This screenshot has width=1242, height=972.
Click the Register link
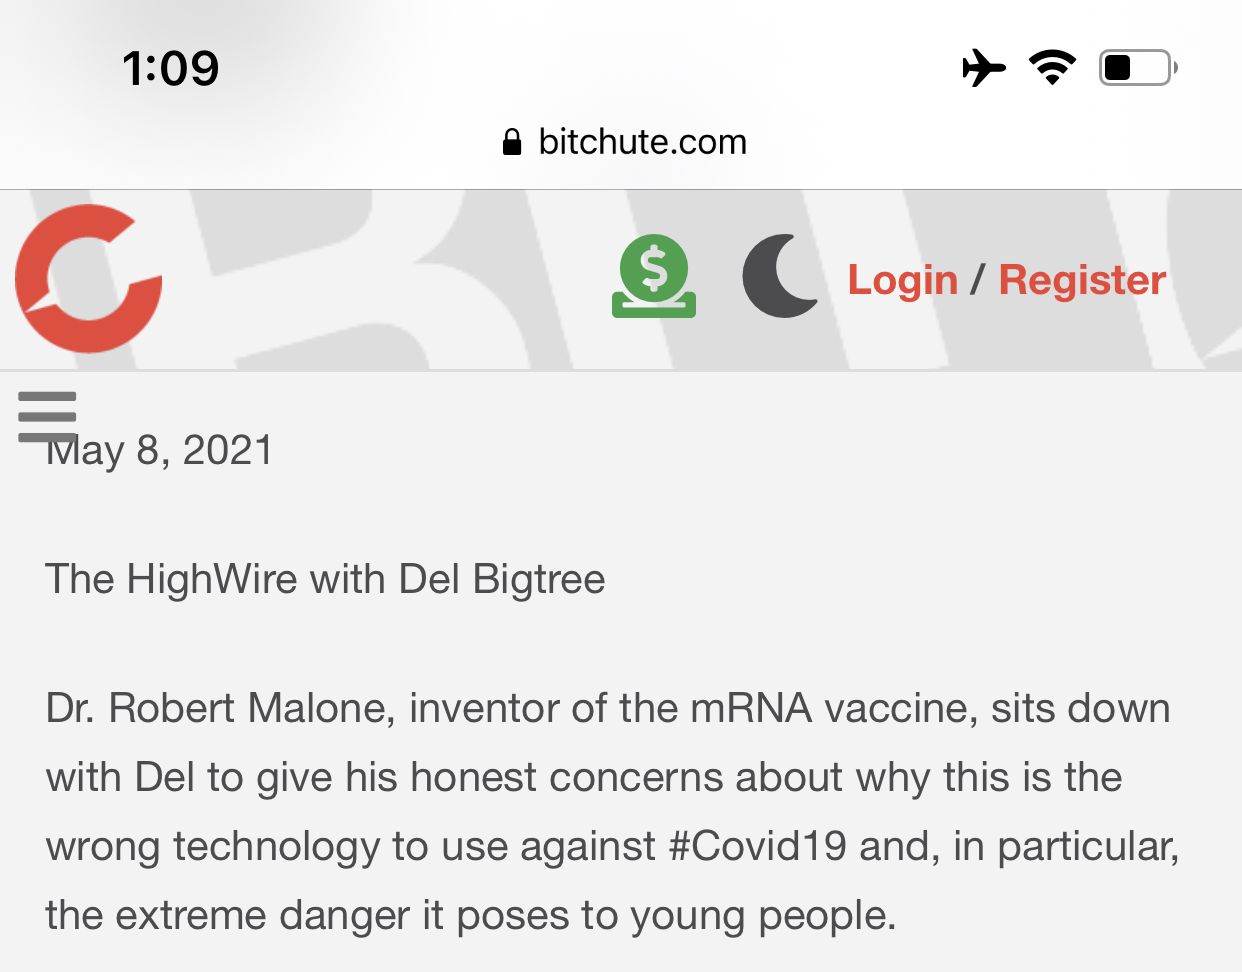[x=1082, y=280]
